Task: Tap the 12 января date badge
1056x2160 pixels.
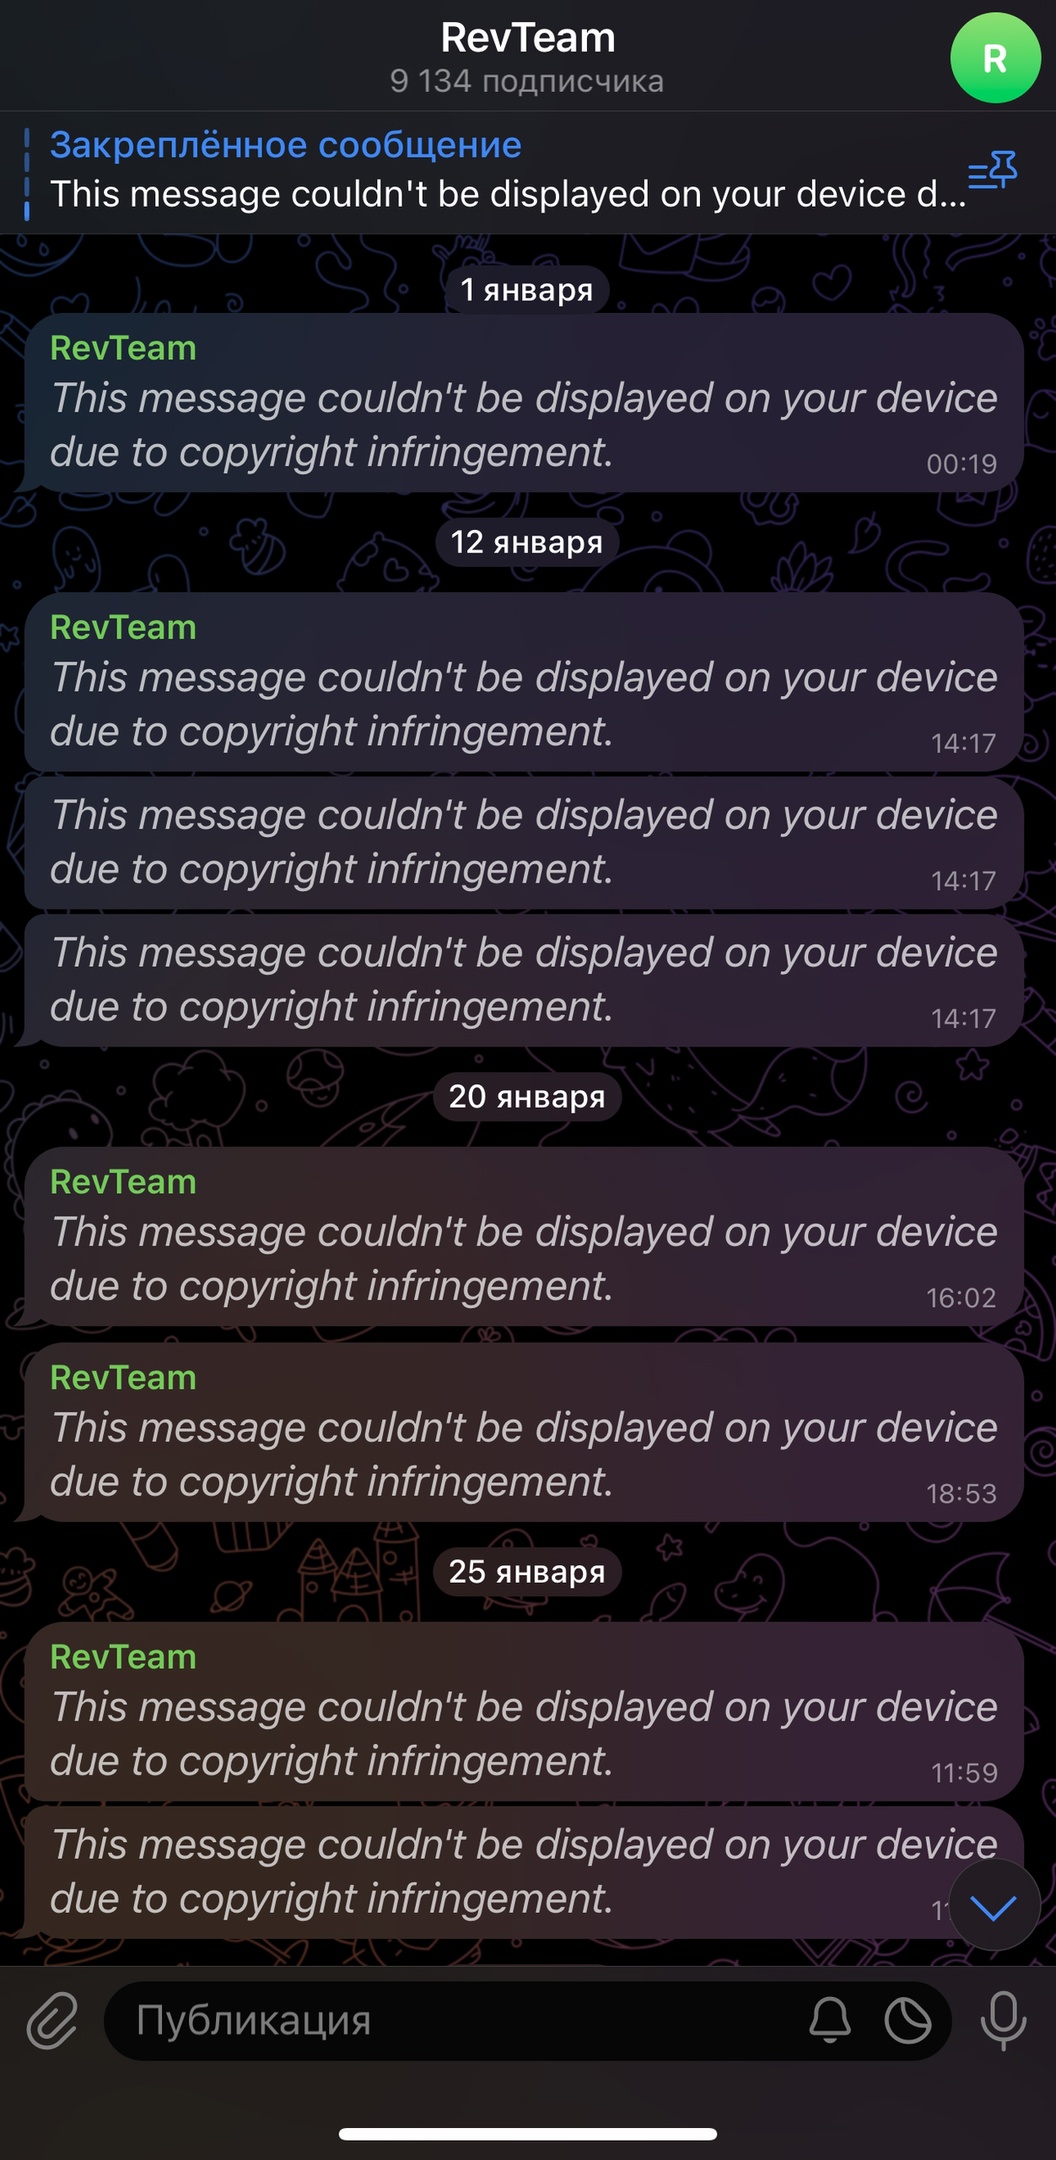Action: point(527,542)
